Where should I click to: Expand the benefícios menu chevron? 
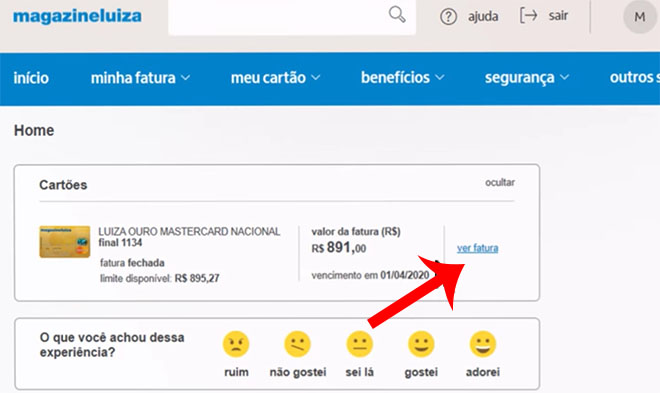point(439,77)
